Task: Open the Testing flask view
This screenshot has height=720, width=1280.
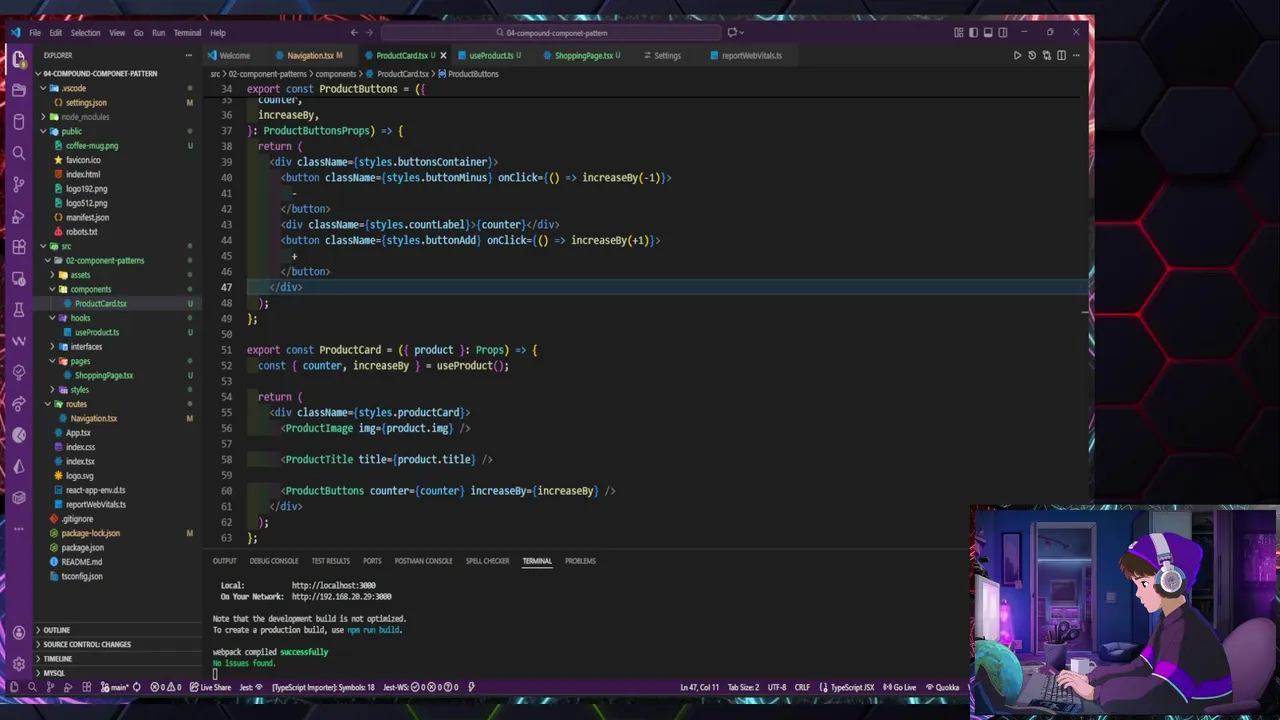Action: click(x=18, y=310)
